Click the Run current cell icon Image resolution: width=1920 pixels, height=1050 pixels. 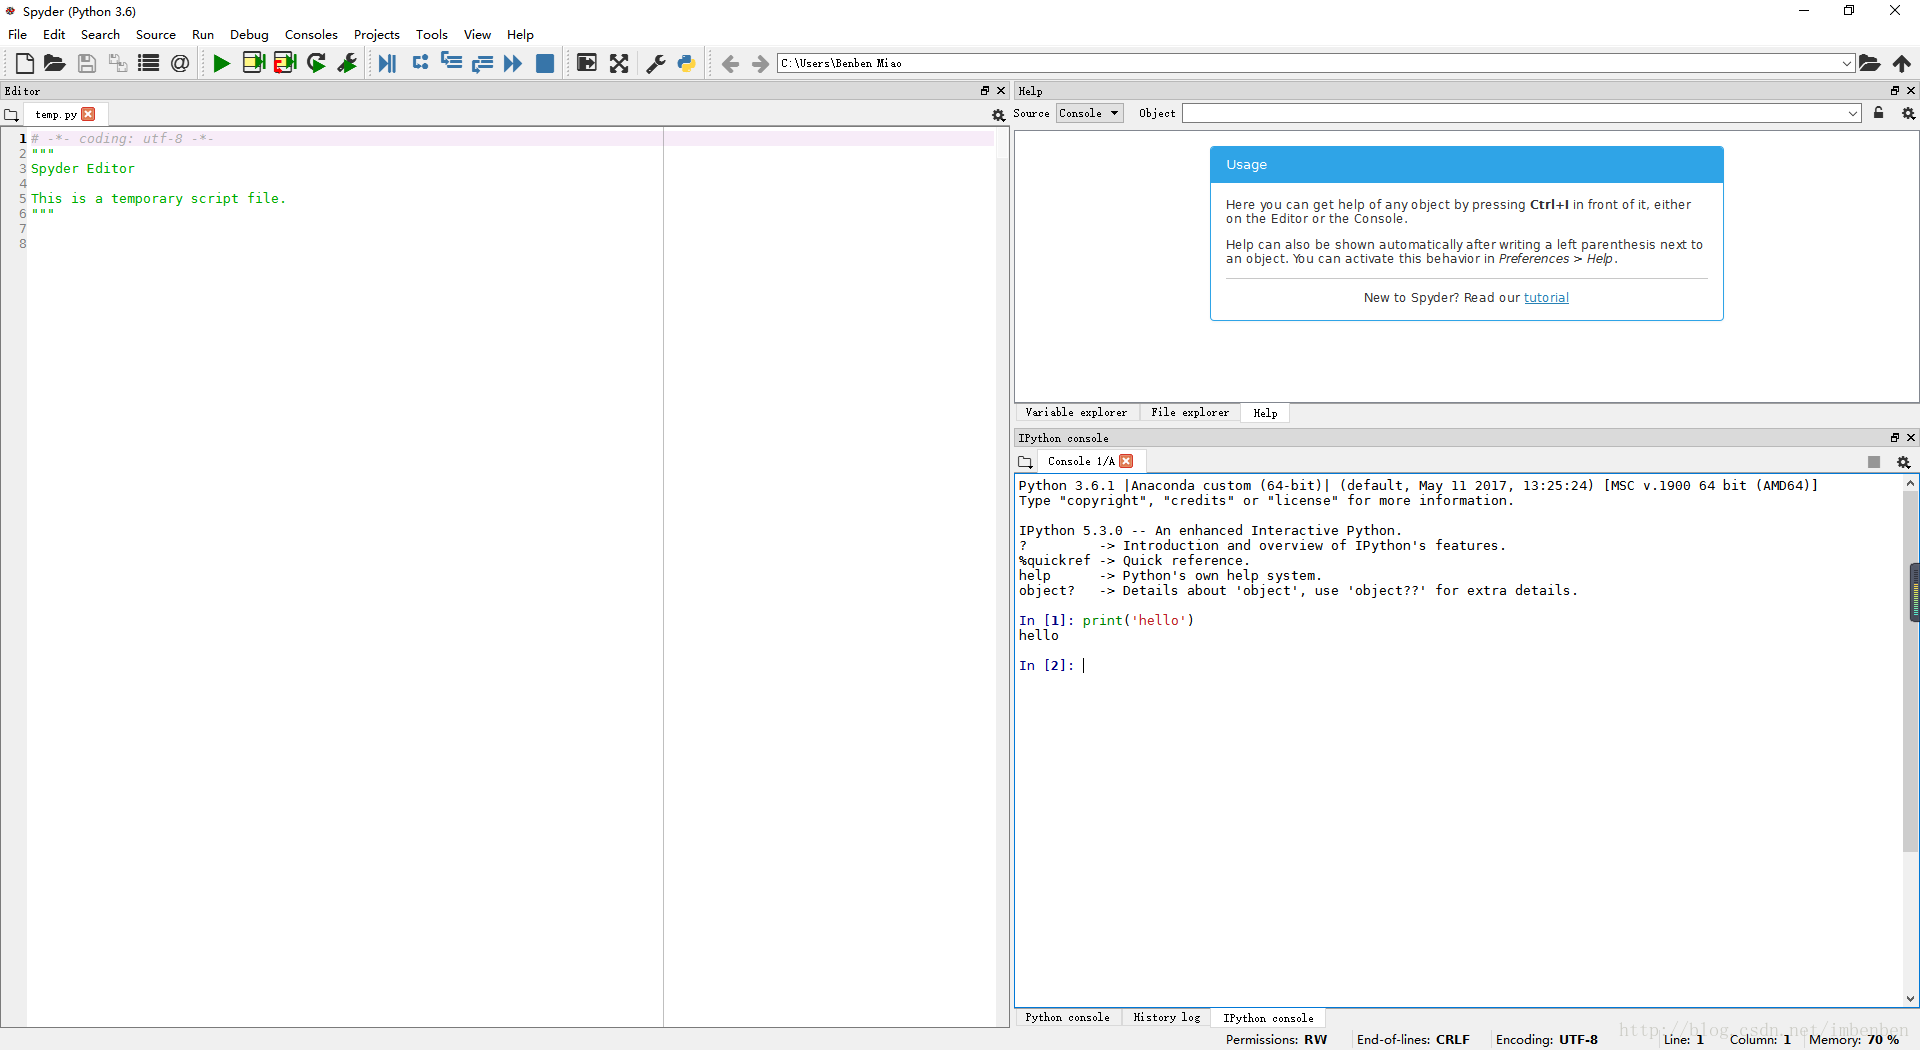(x=253, y=64)
